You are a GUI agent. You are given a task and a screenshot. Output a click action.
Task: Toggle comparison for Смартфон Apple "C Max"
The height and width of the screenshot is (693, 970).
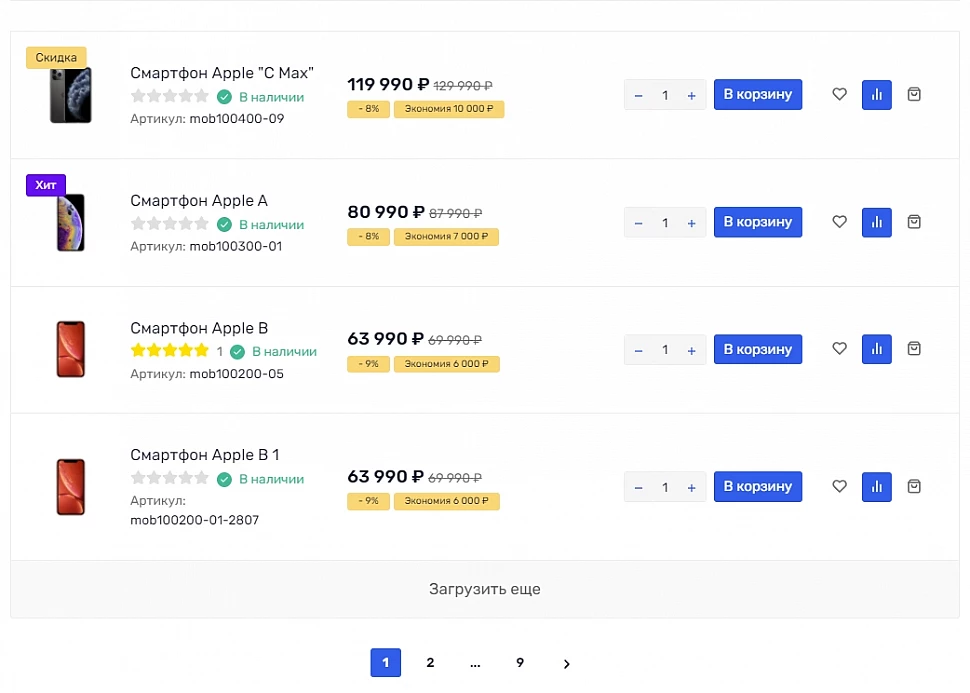pyautogui.click(x=877, y=95)
